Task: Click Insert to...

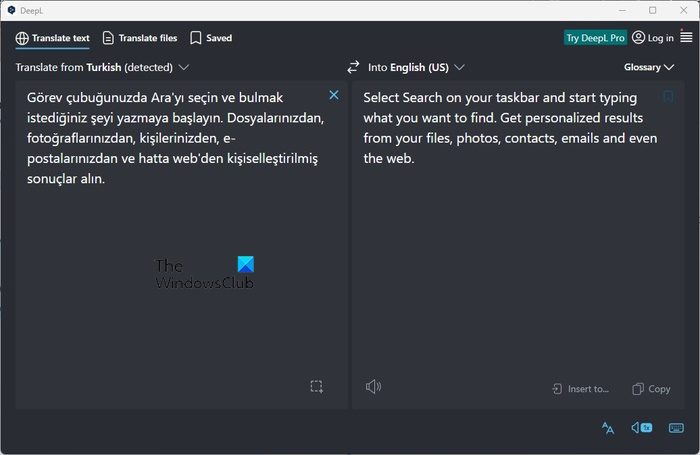Action: 580,389
